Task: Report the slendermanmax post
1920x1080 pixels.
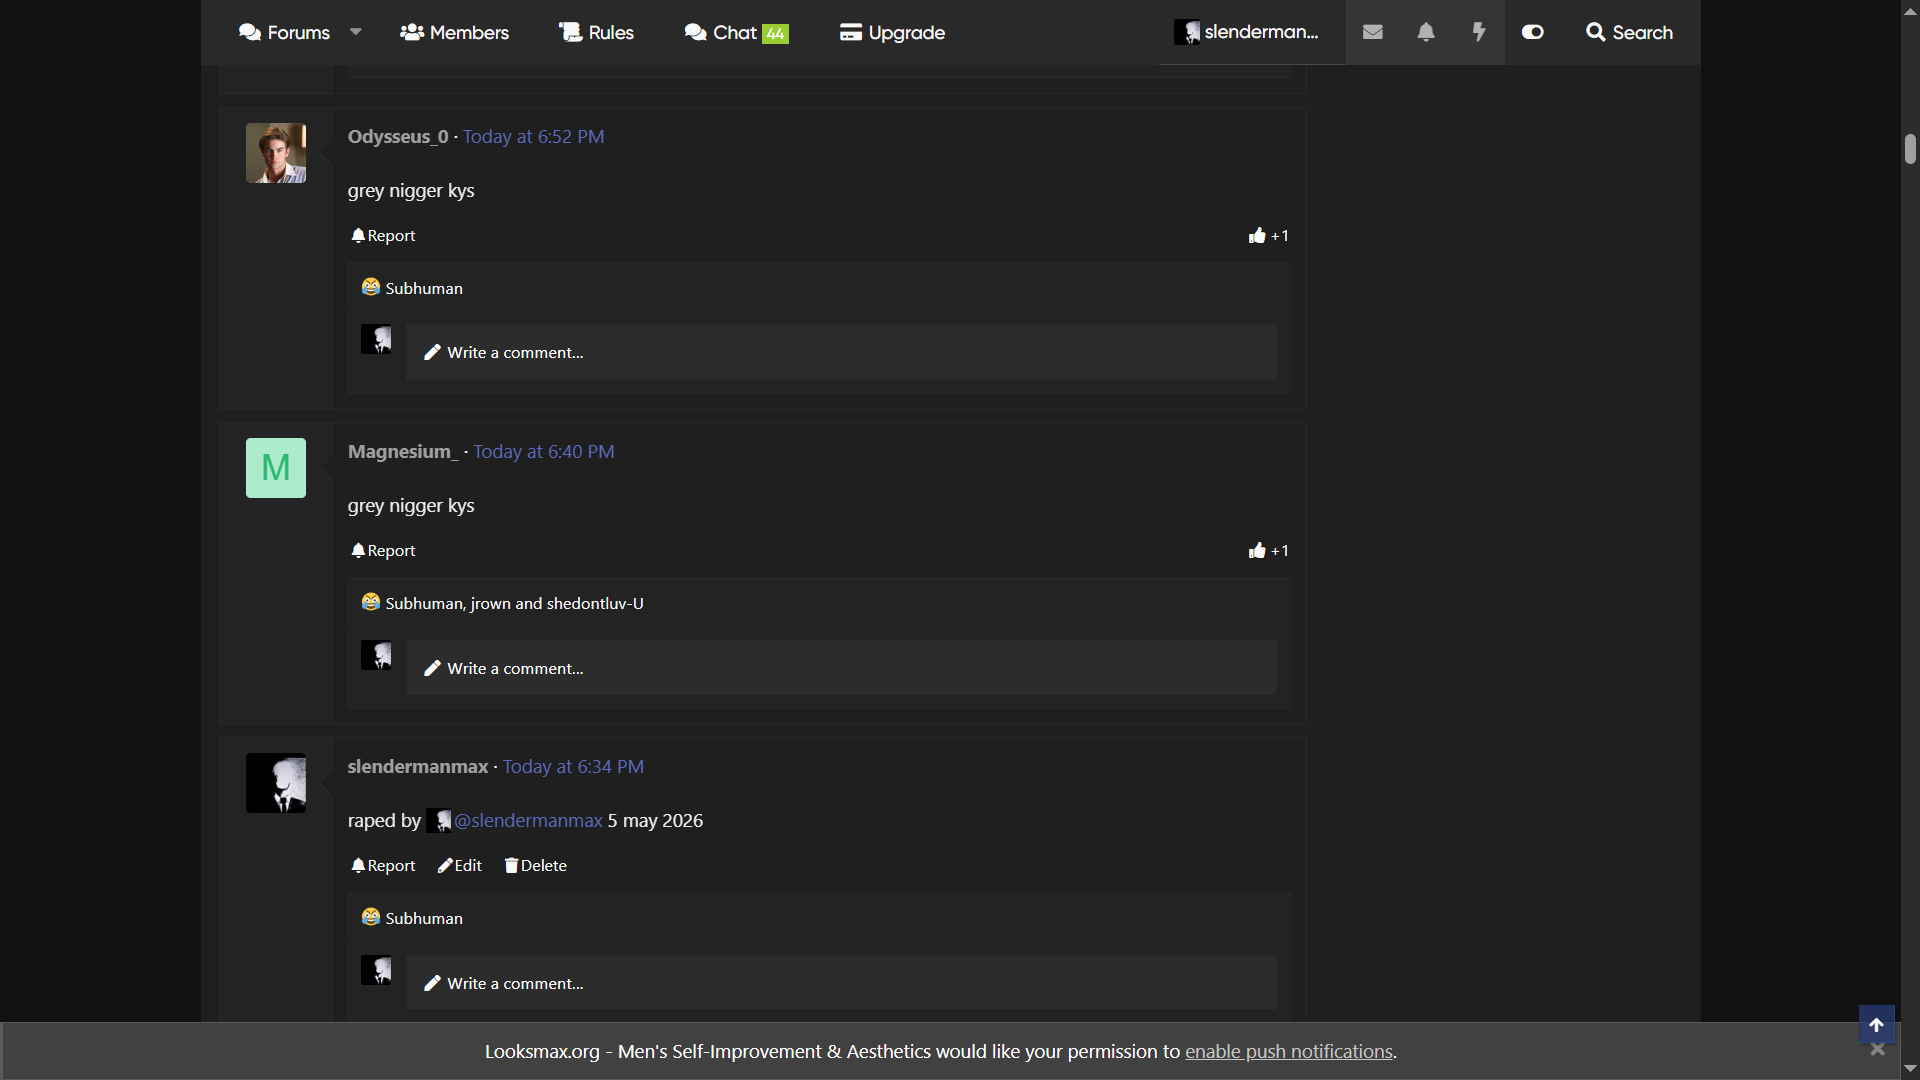Action: (383, 865)
